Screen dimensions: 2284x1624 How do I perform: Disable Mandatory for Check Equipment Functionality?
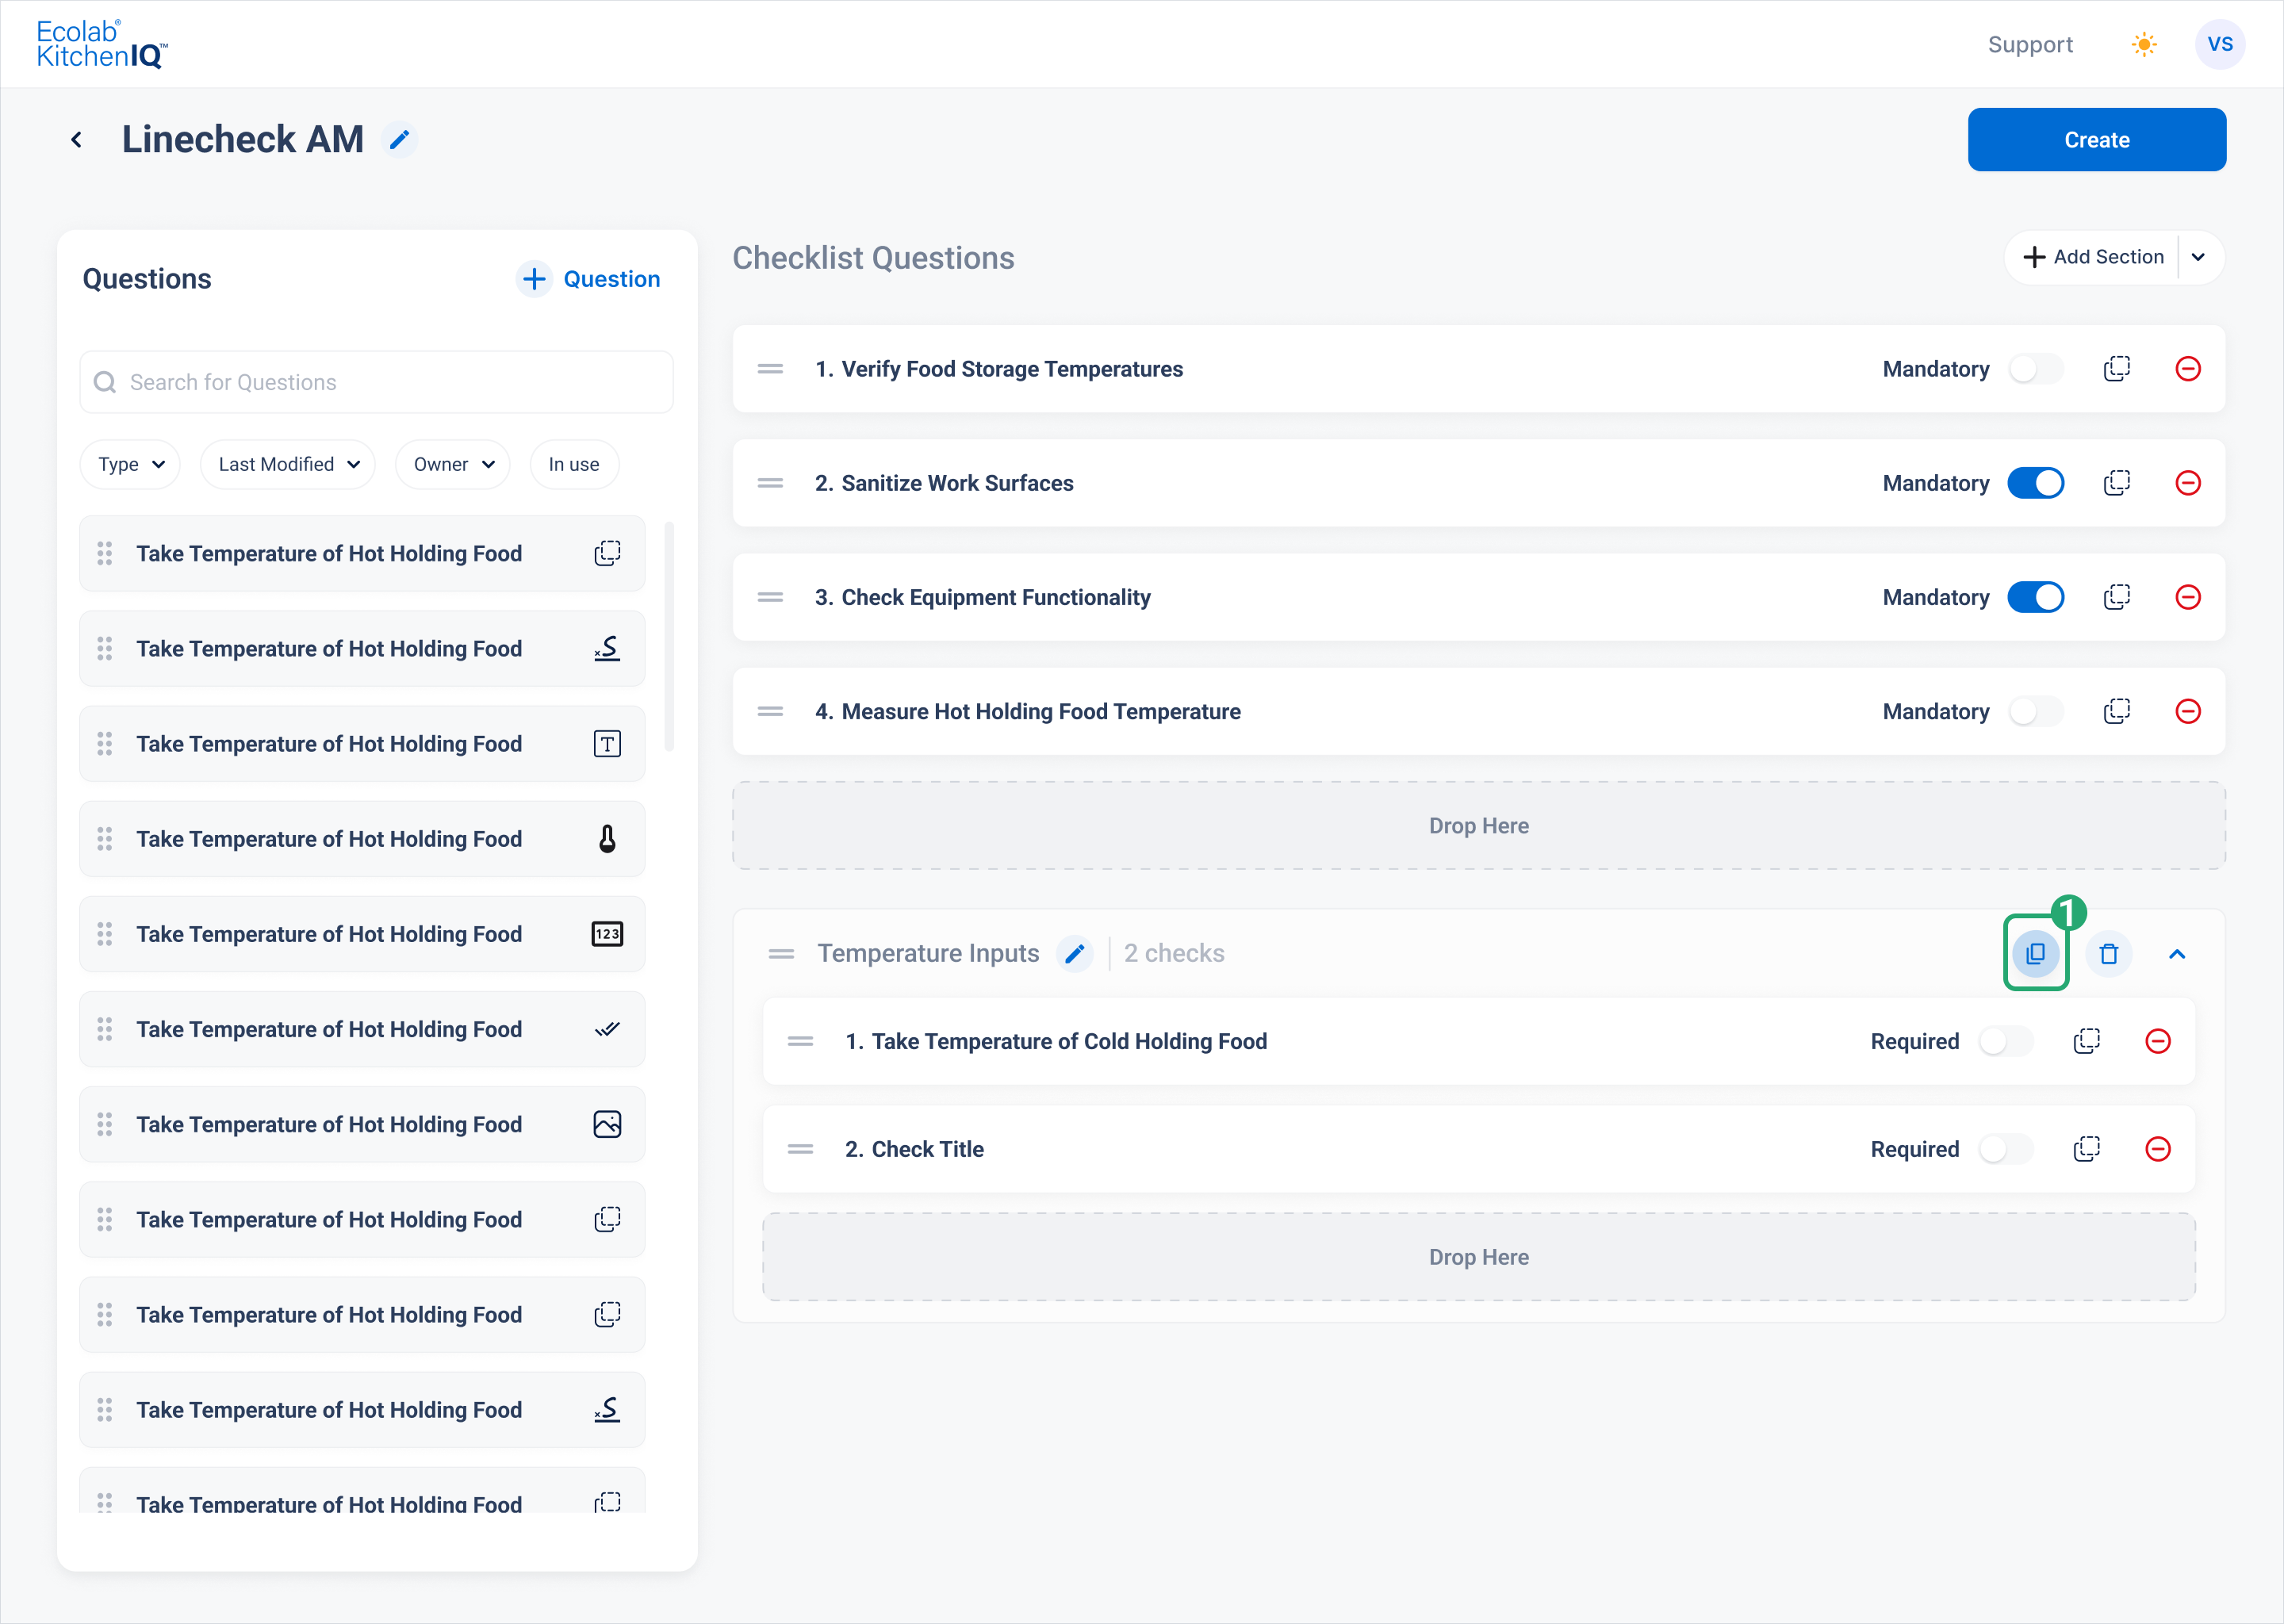point(2035,597)
